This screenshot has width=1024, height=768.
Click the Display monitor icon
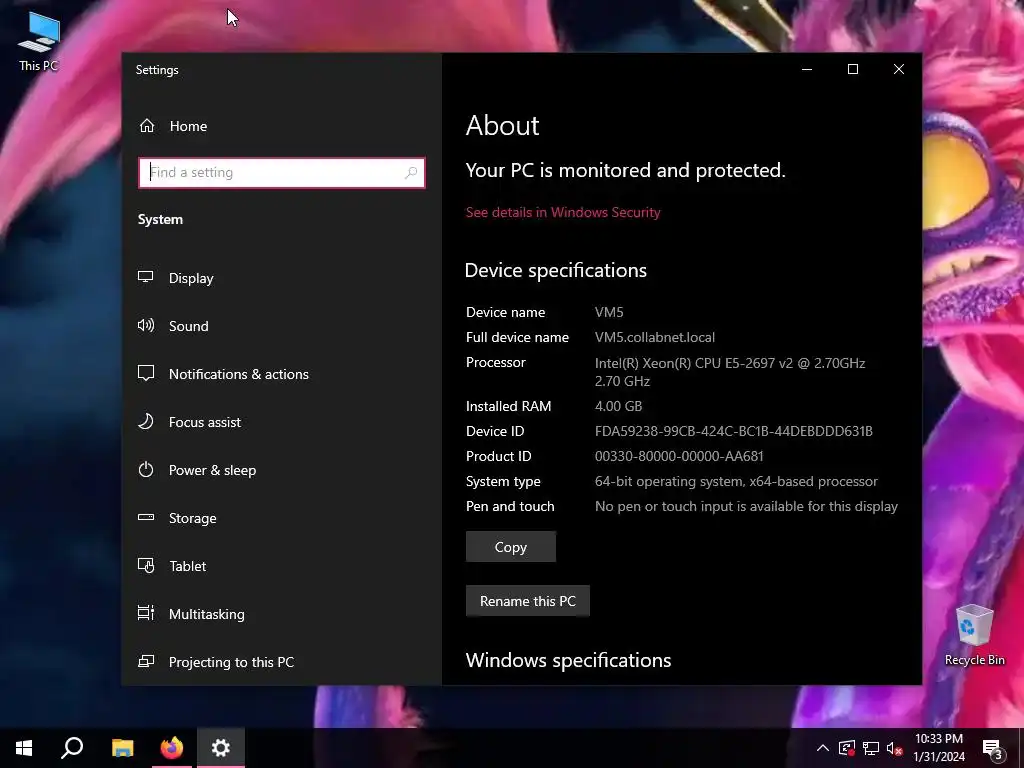coord(146,277)
